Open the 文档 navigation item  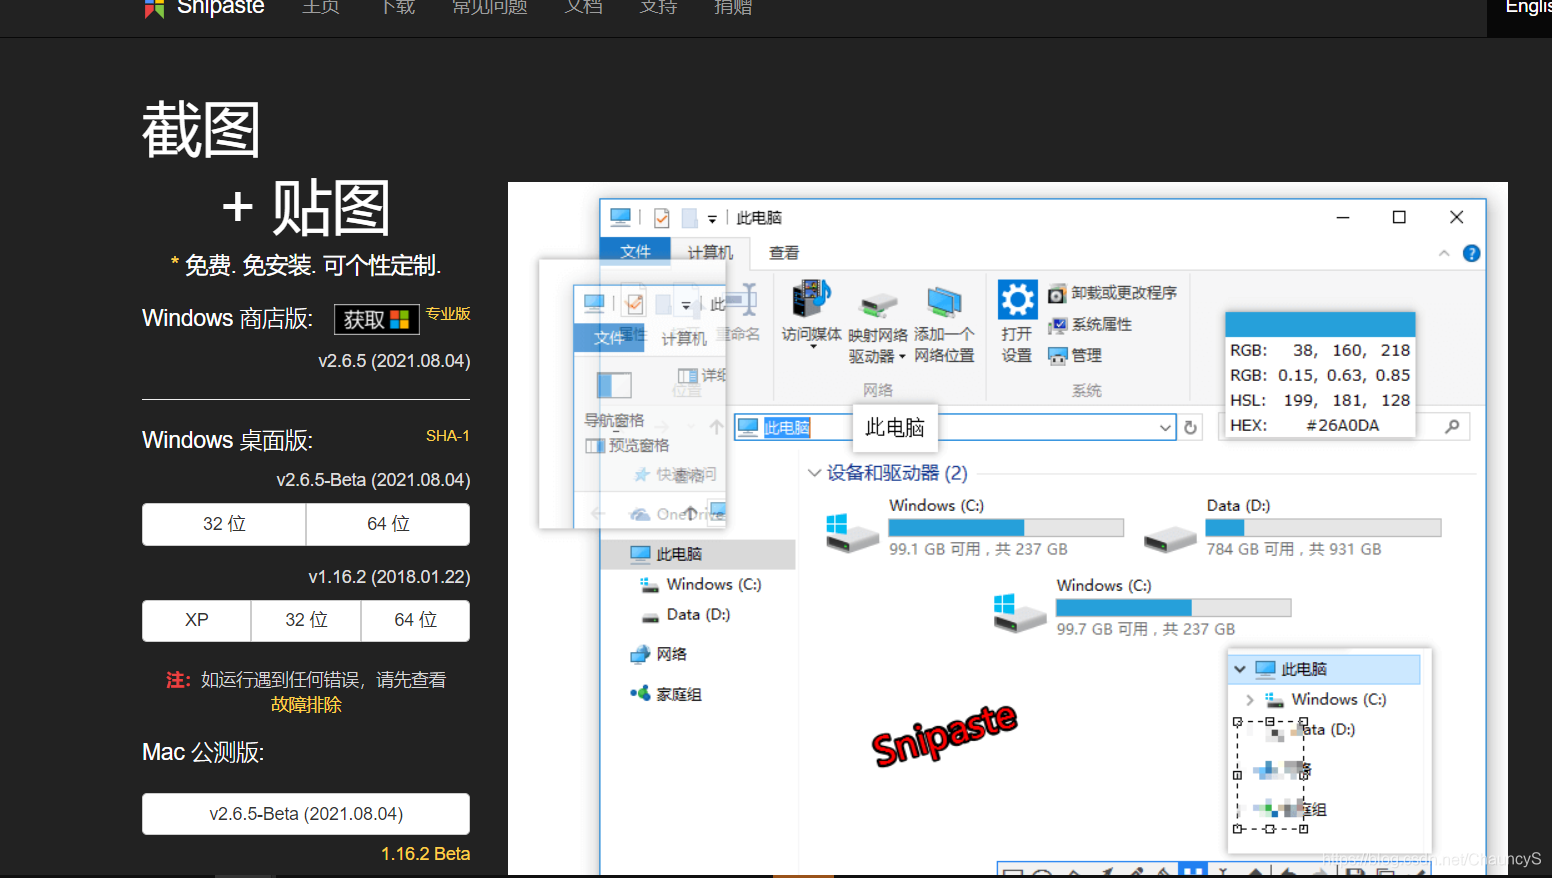click(583, 7)
